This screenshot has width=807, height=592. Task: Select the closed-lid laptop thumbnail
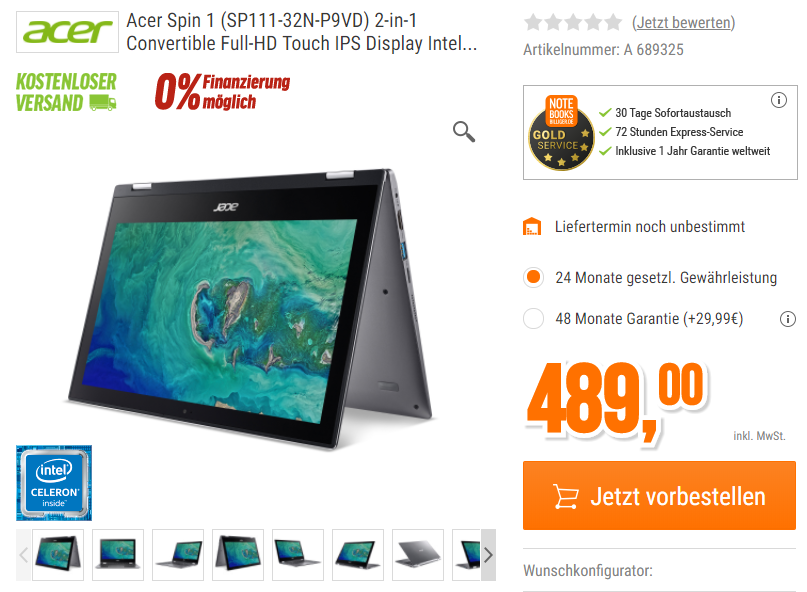(x=418, y=555)
